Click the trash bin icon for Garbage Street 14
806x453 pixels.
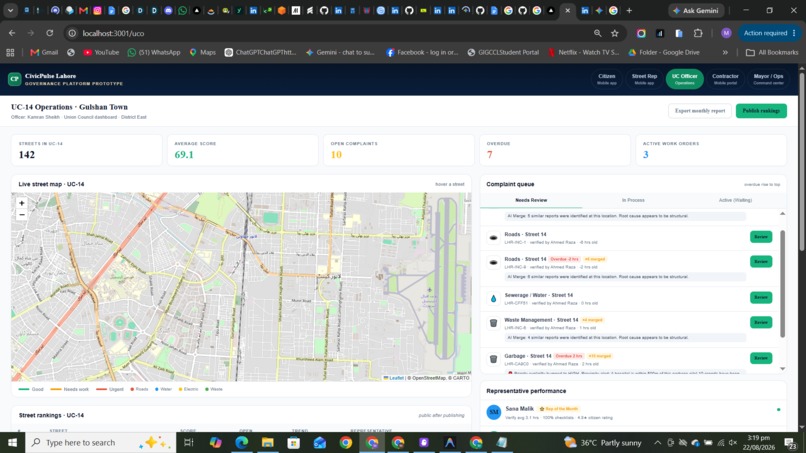pos(493,359)
